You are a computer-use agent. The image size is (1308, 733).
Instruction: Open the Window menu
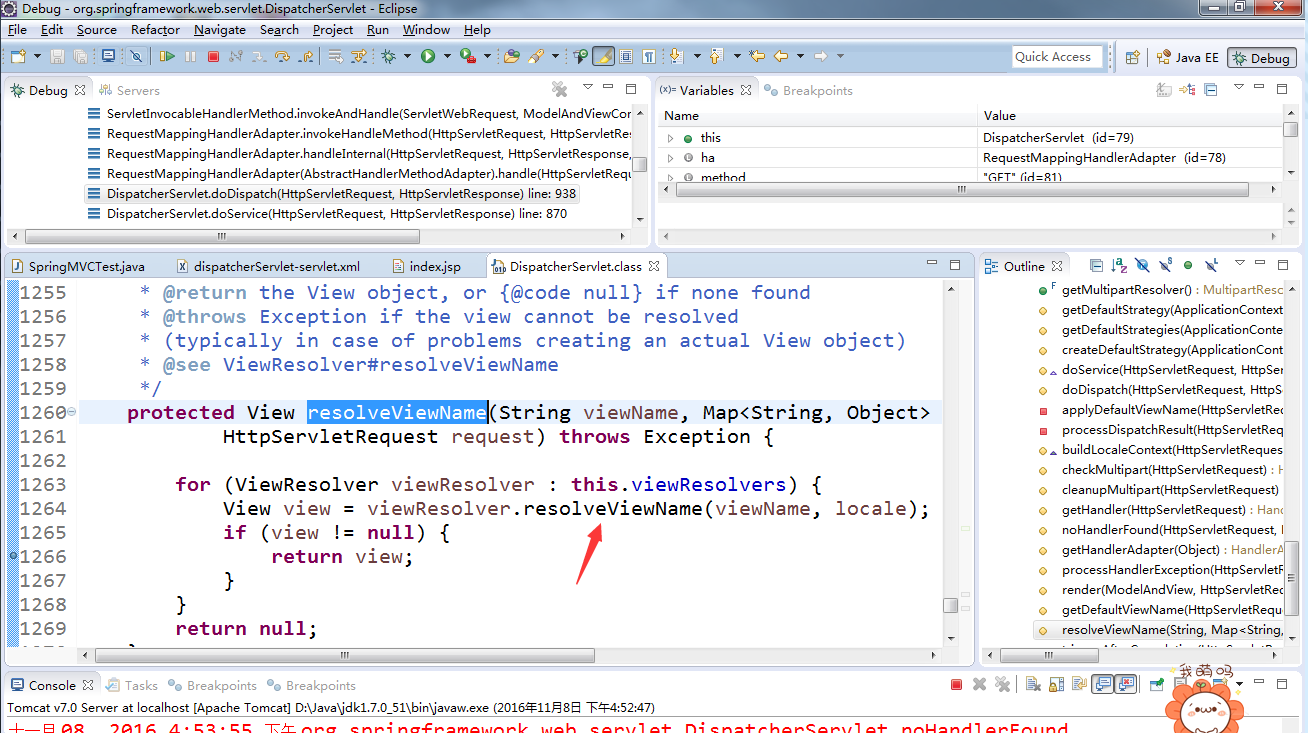click(426, 29)
